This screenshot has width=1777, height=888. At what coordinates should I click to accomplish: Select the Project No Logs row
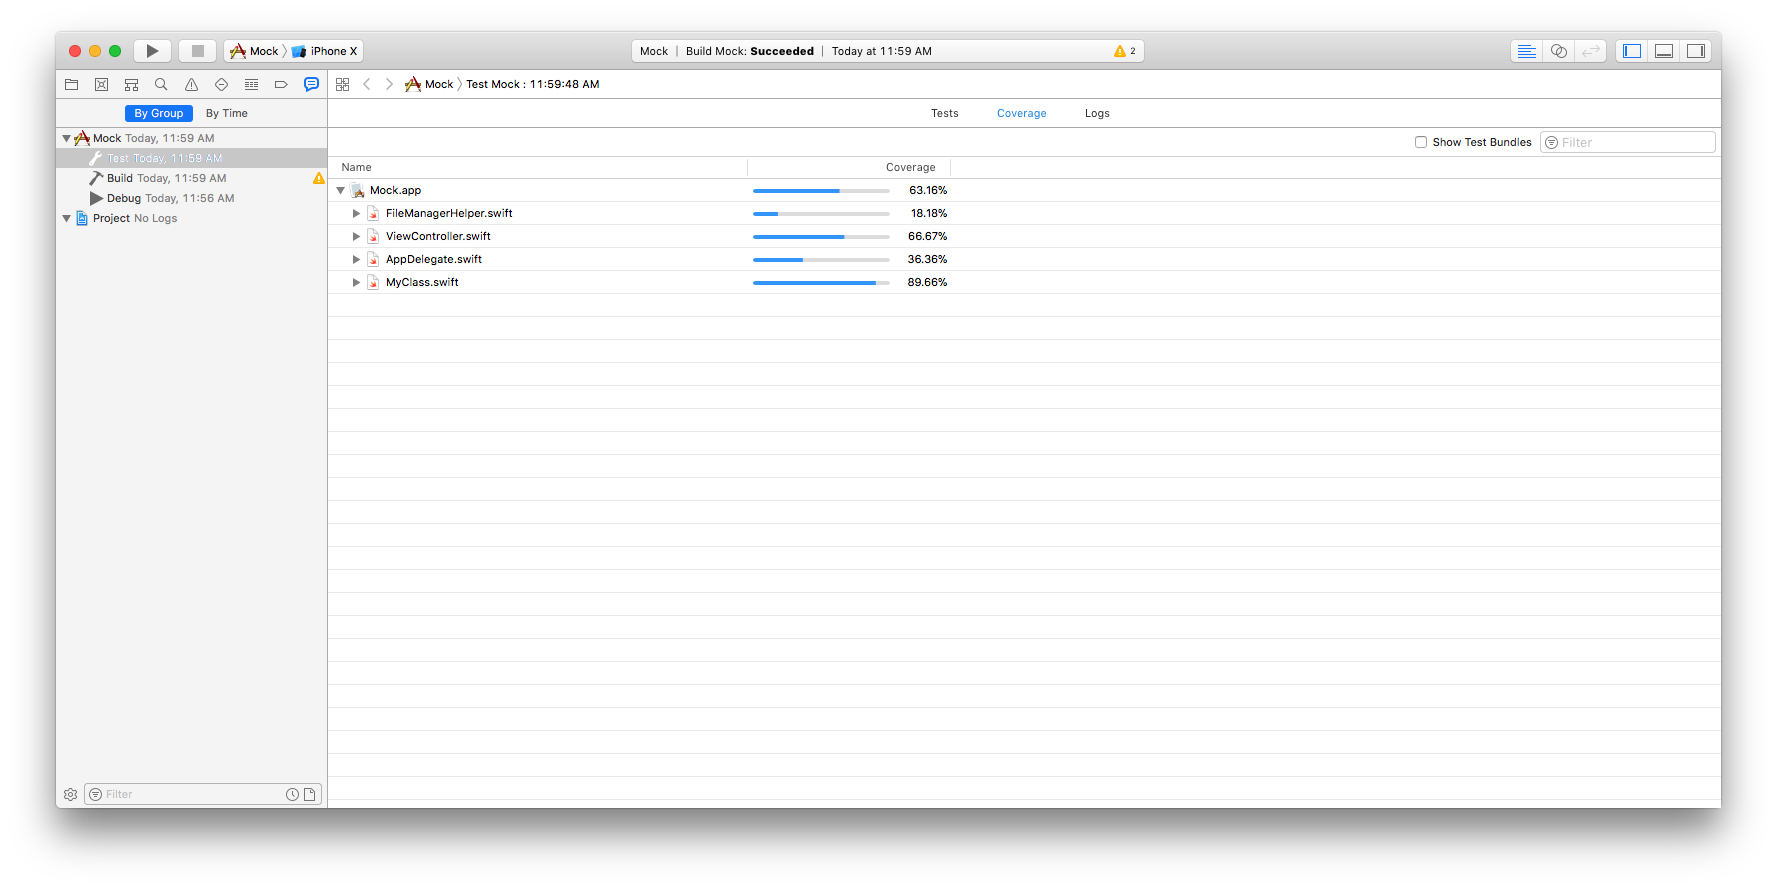(192, 219)
